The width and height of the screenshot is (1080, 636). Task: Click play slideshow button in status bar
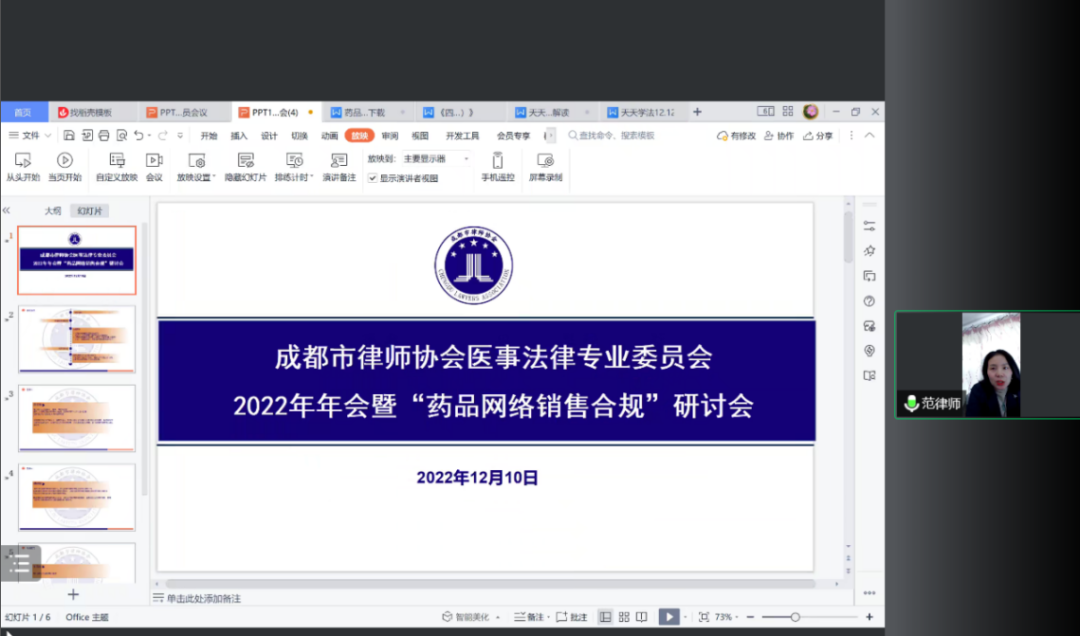pyautogui.click(x=669, y=617)
